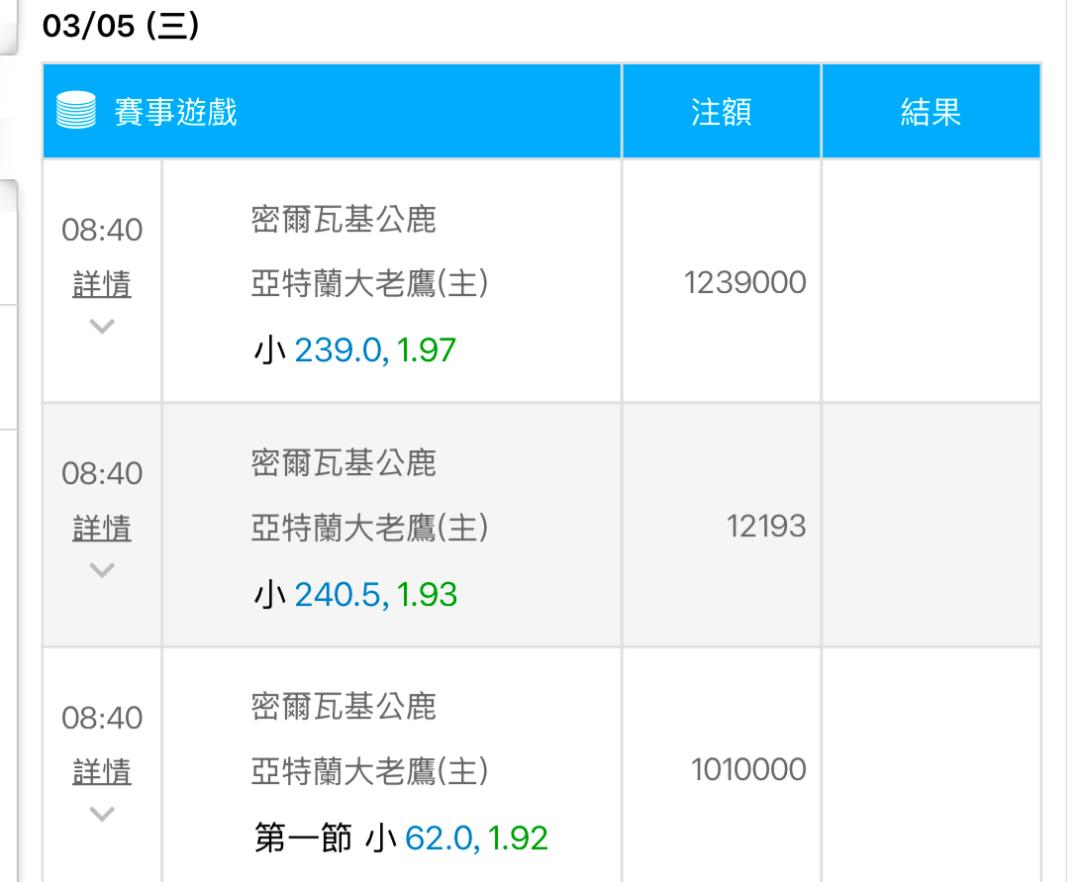Expand chevron under 詳情 in 12193 row
This screenshot has height=882, width=1080.
point(102,569)
